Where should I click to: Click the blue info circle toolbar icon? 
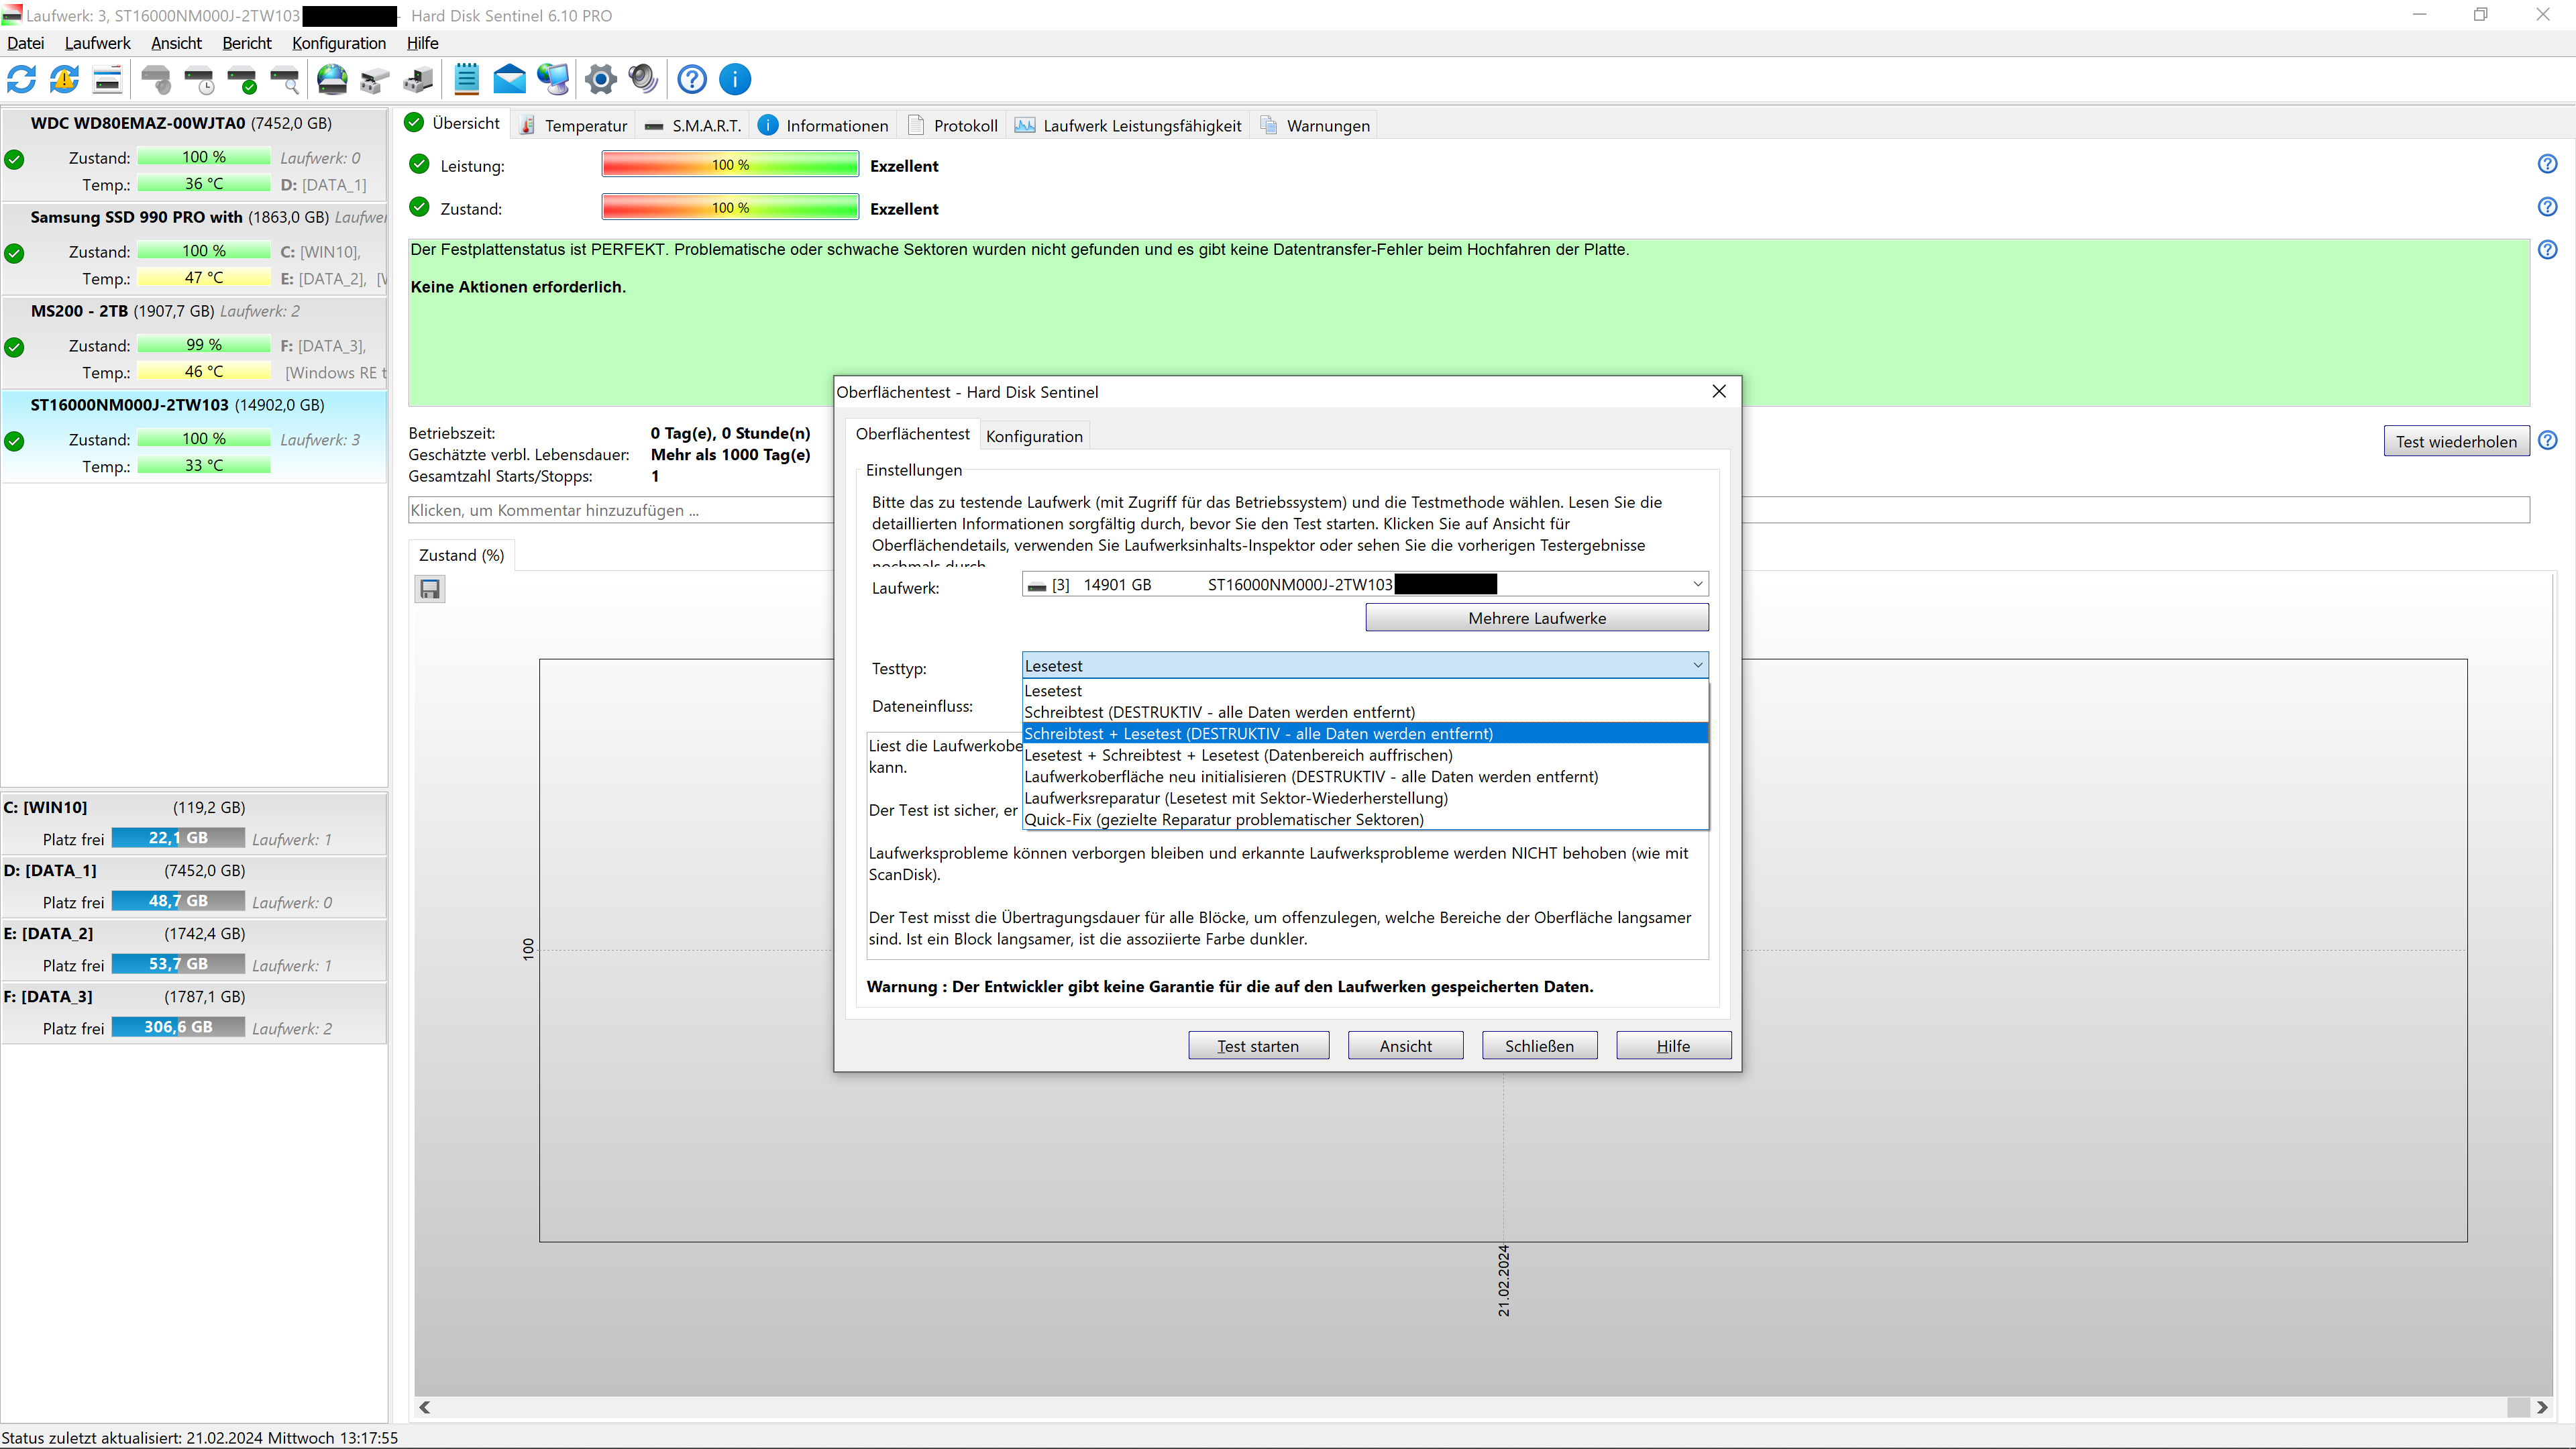pos(735,79)
